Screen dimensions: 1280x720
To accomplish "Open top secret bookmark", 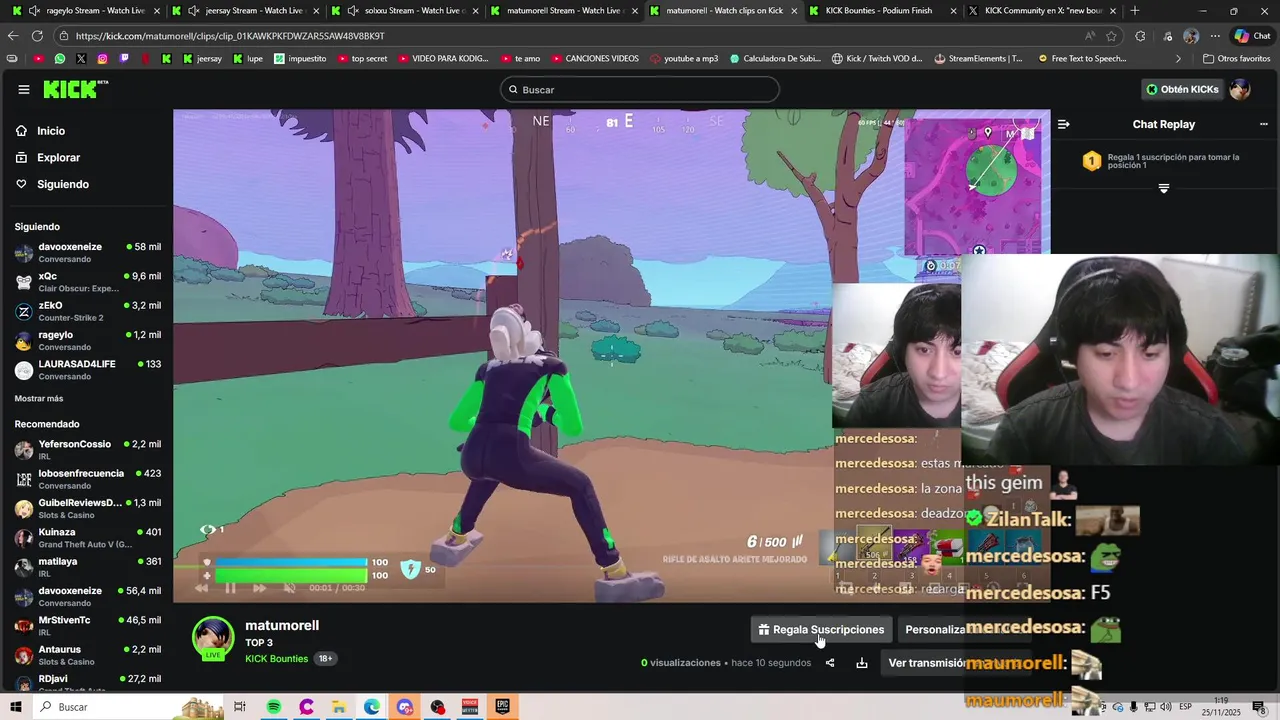I will point(362,59).
